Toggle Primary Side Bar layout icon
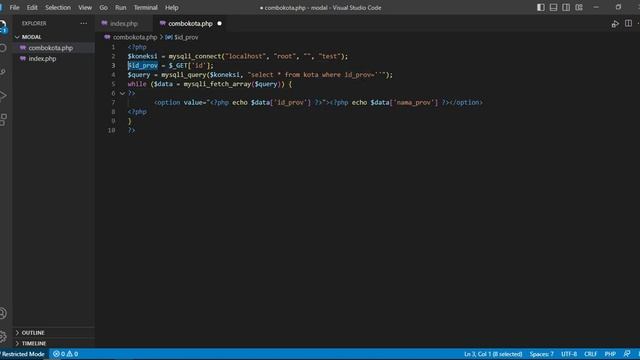 pyautogui.click(x=540, y=7)
